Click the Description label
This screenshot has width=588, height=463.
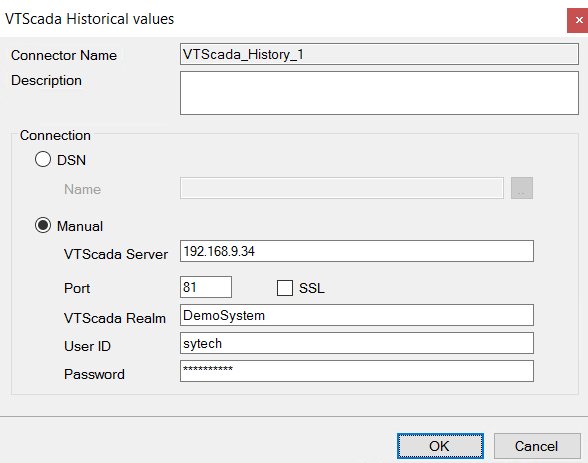[x=46, y=80]
